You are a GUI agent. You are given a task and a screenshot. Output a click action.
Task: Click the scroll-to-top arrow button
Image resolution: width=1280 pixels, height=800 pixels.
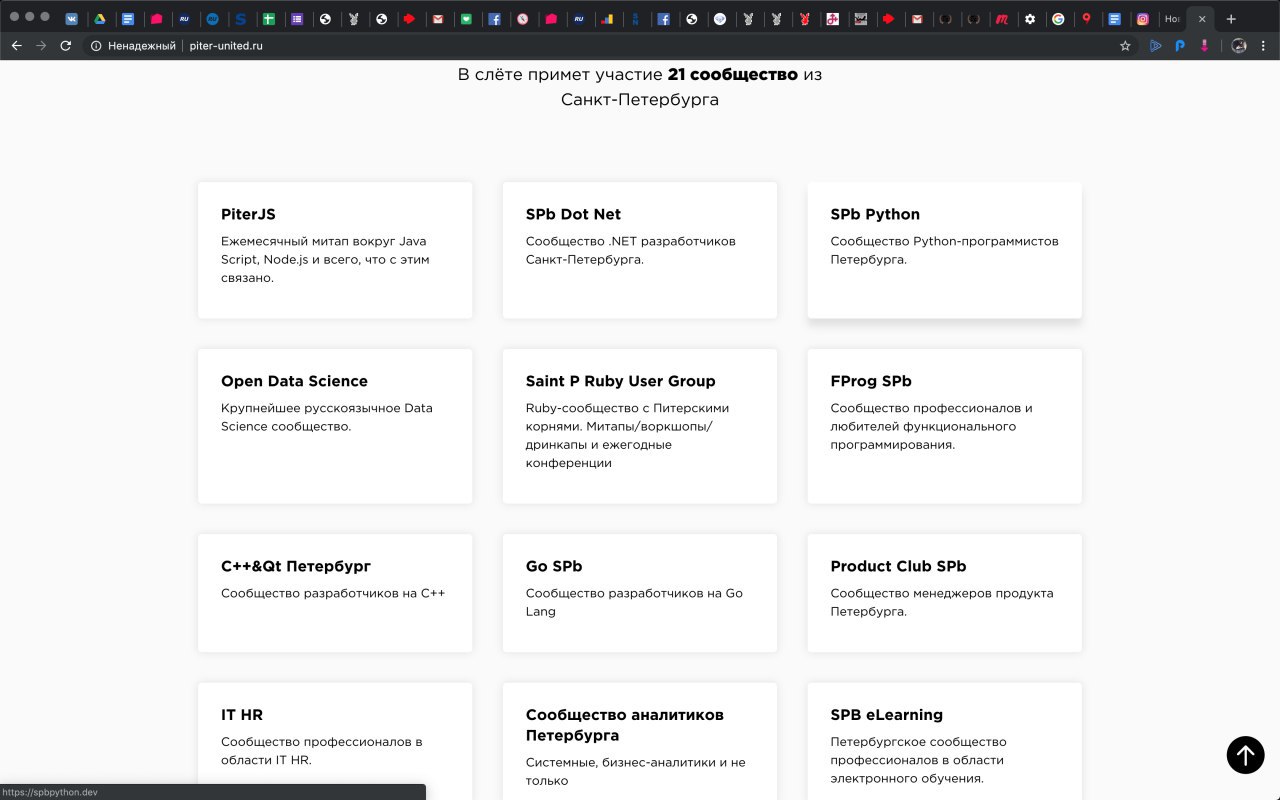(x=1245, y=755)
